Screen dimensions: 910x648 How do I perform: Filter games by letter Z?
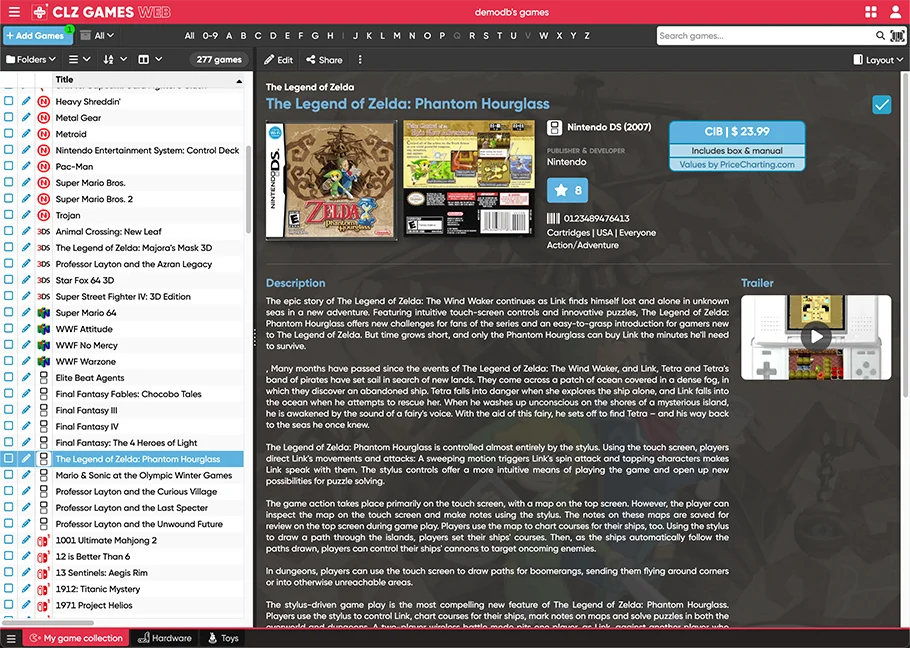pos(587,35)
